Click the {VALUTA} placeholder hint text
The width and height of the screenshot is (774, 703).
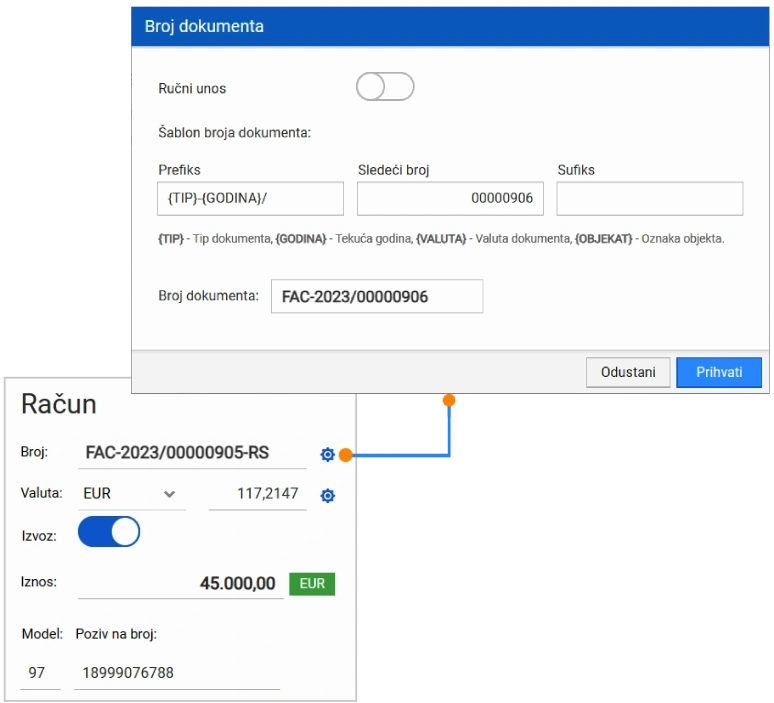(441, 239)
